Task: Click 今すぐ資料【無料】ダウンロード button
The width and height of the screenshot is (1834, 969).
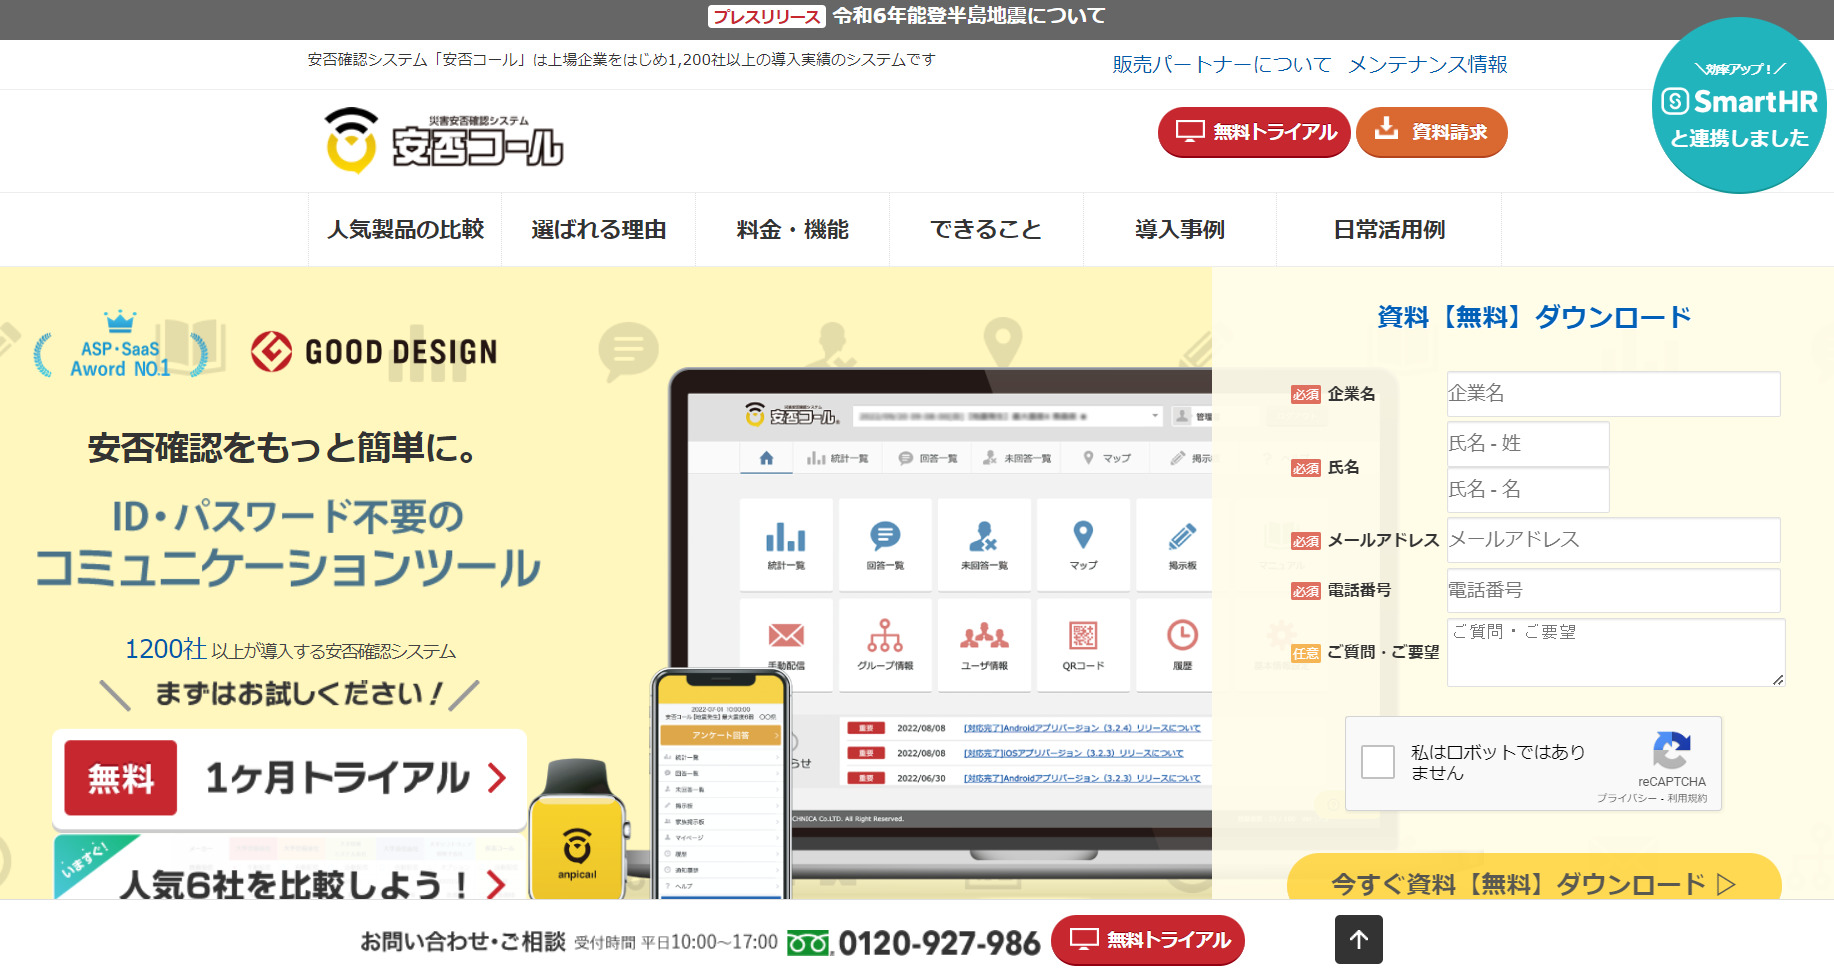Action: click(x=1533, y=878)
